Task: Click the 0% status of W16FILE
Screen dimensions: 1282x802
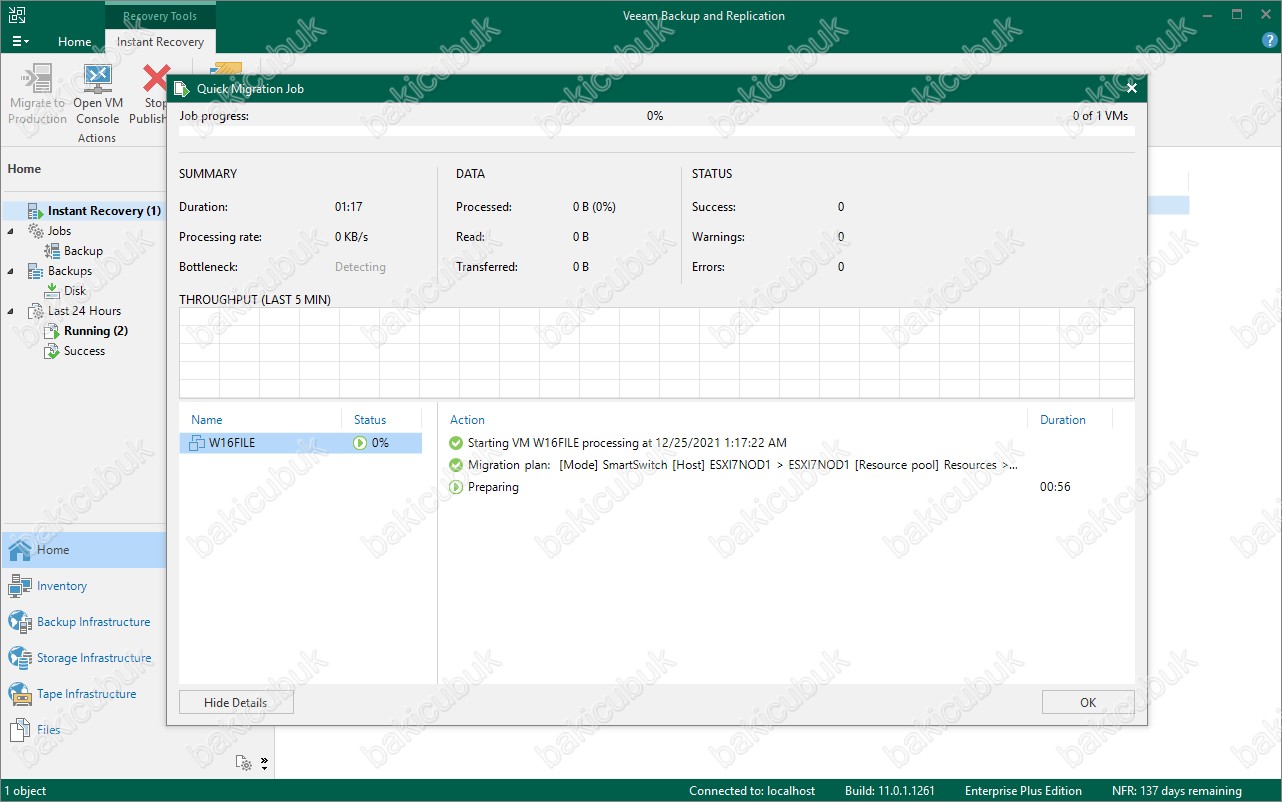Action: pyautogui.click(x=371, y=443)
